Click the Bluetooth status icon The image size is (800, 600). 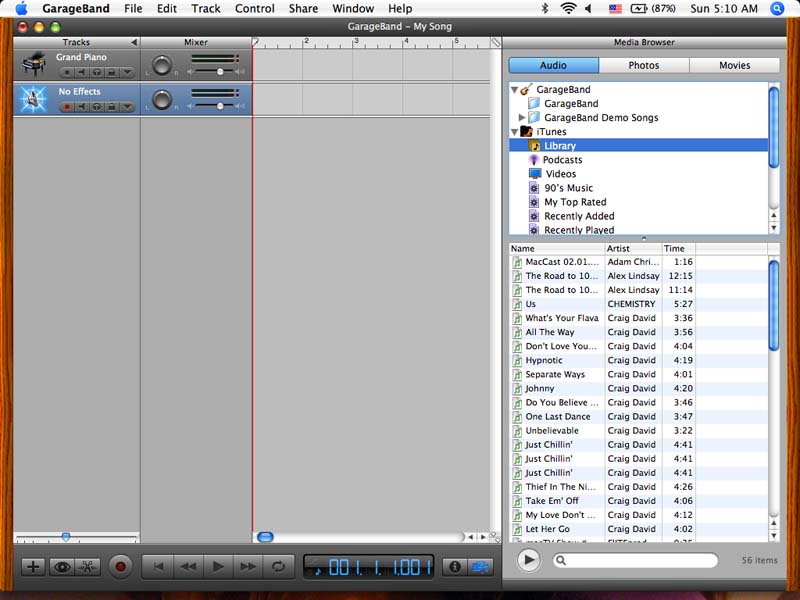(x=545, y=8)
